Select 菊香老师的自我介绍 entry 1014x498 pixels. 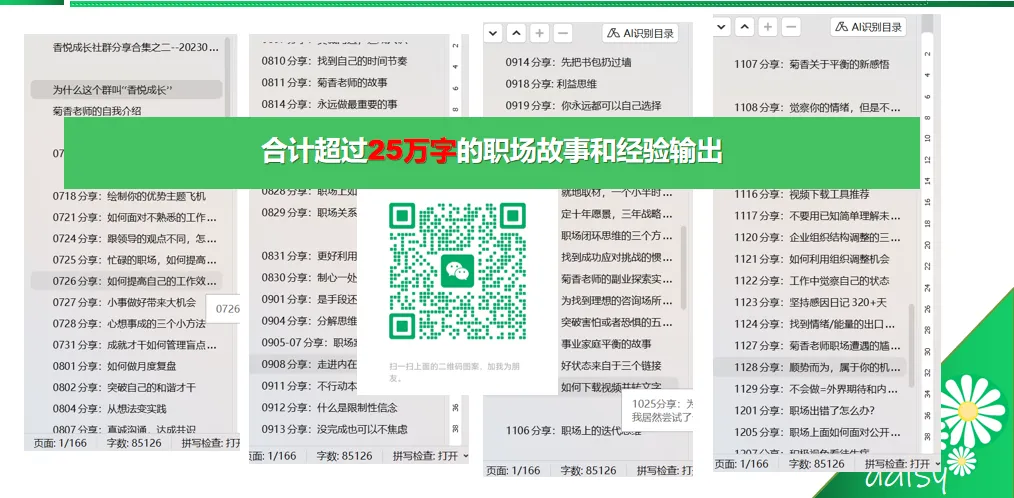(97, 111)
